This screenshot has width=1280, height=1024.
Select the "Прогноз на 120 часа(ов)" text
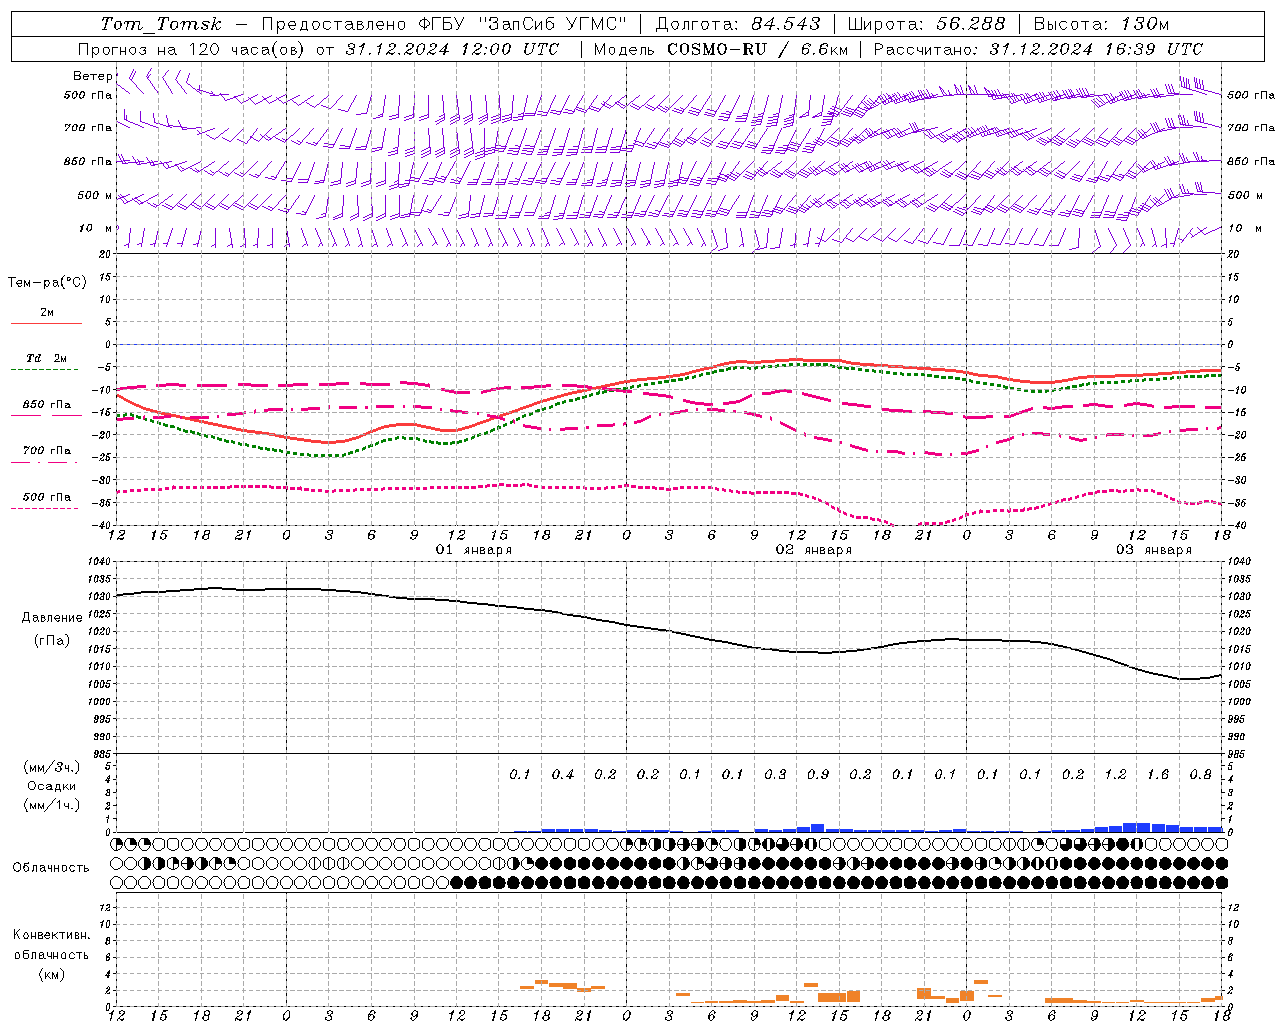[x=192, y=49]
